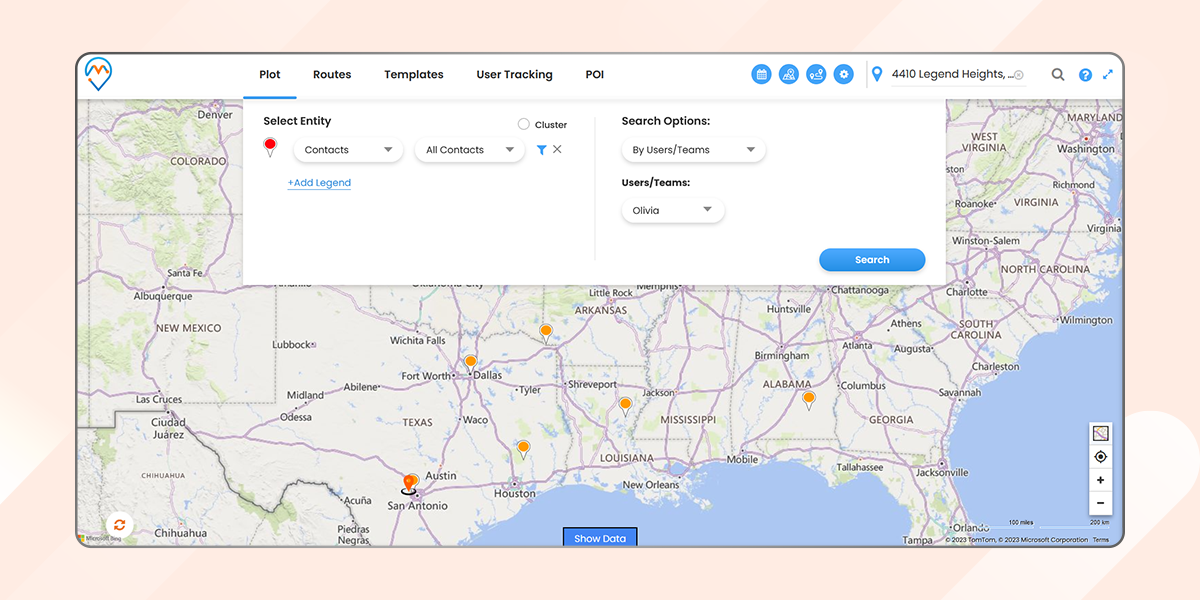
Task: Switch to the Plot tab
Action: [x=270, y=74]
